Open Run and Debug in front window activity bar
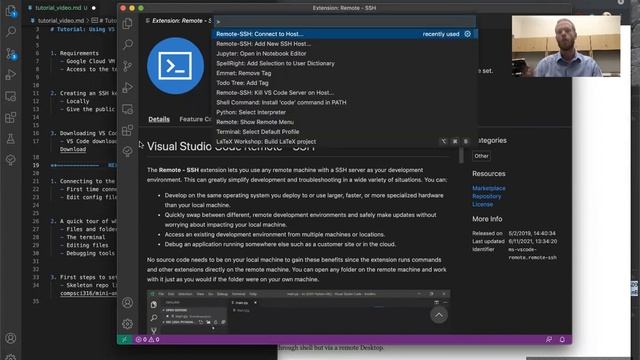640x360 pixels. coord(127,87)
